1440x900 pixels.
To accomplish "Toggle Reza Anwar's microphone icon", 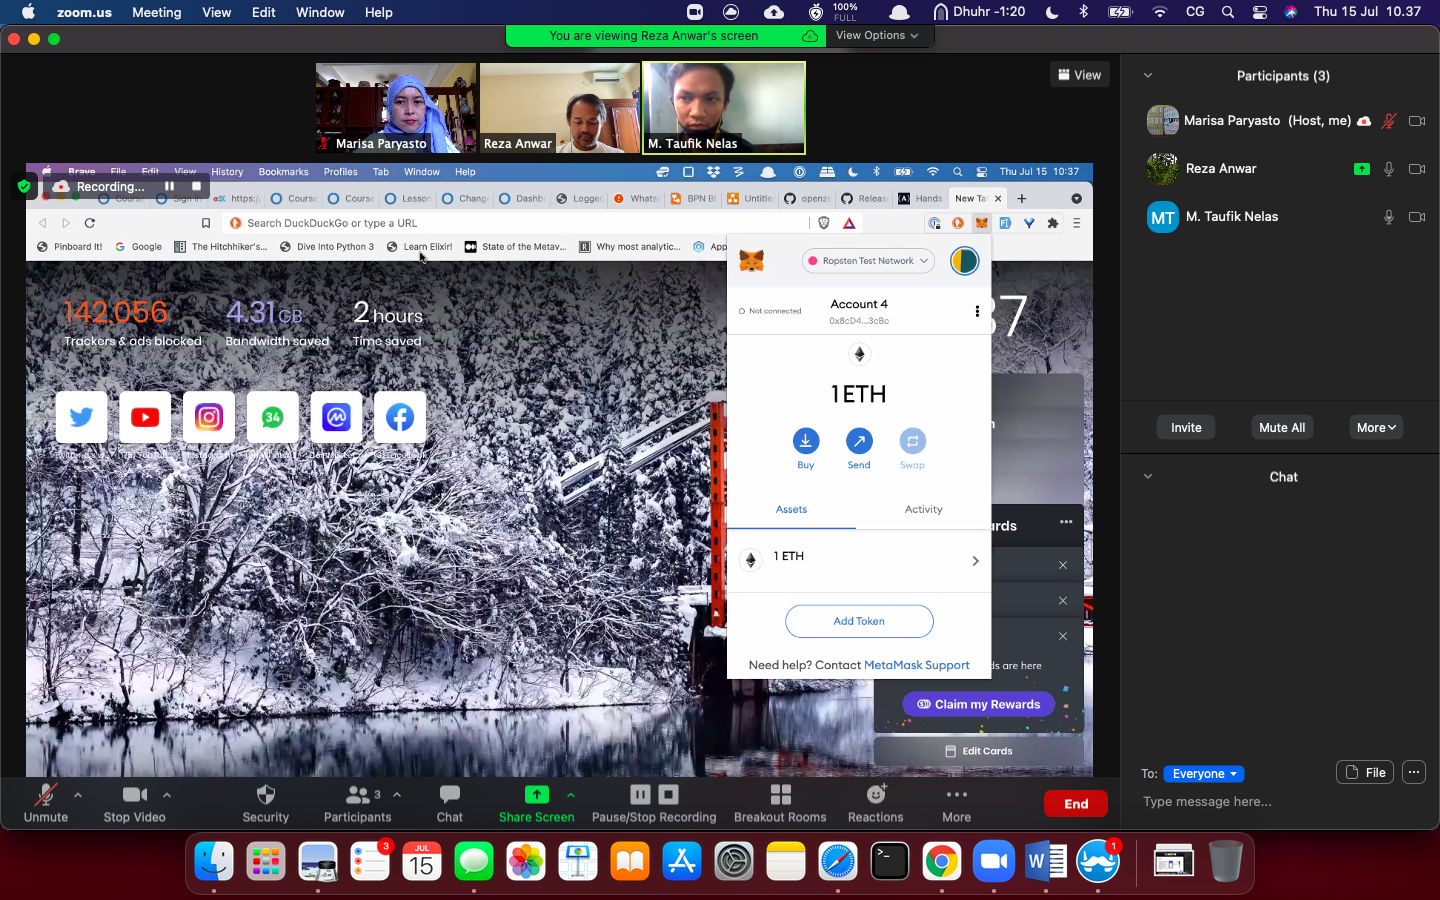I will coord(1389,169).
